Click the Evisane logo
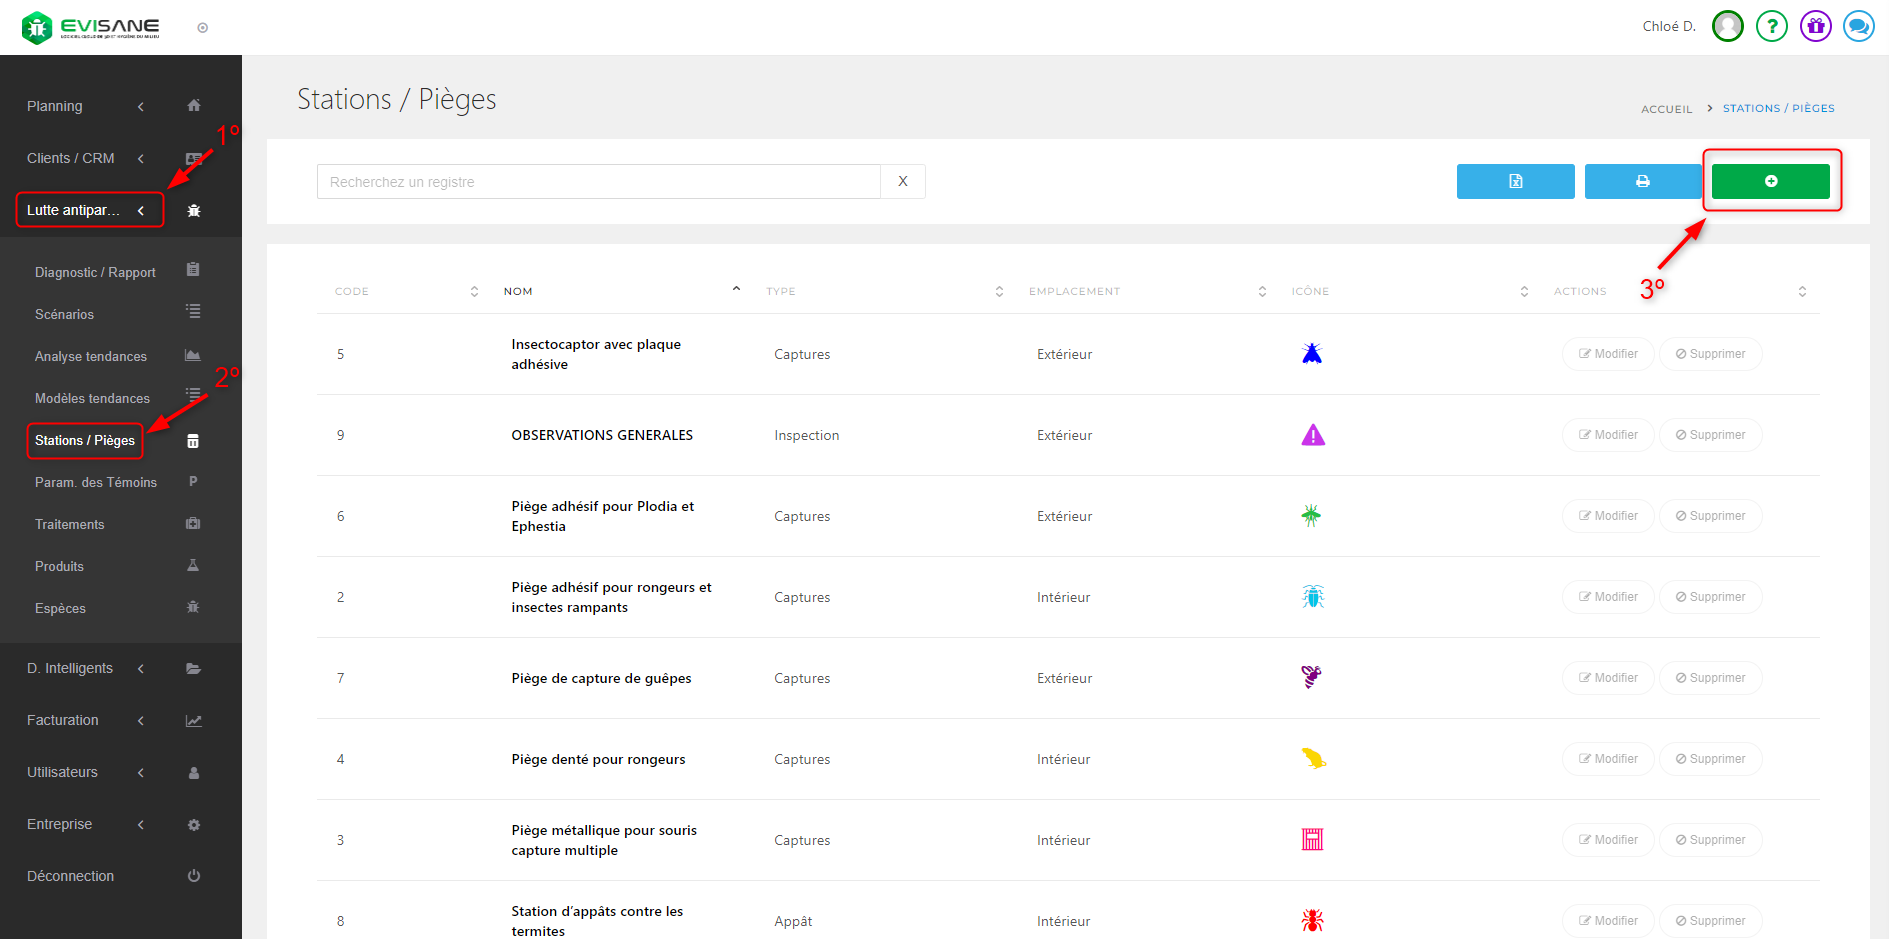The image size is (1889, 939). point(90,27)
